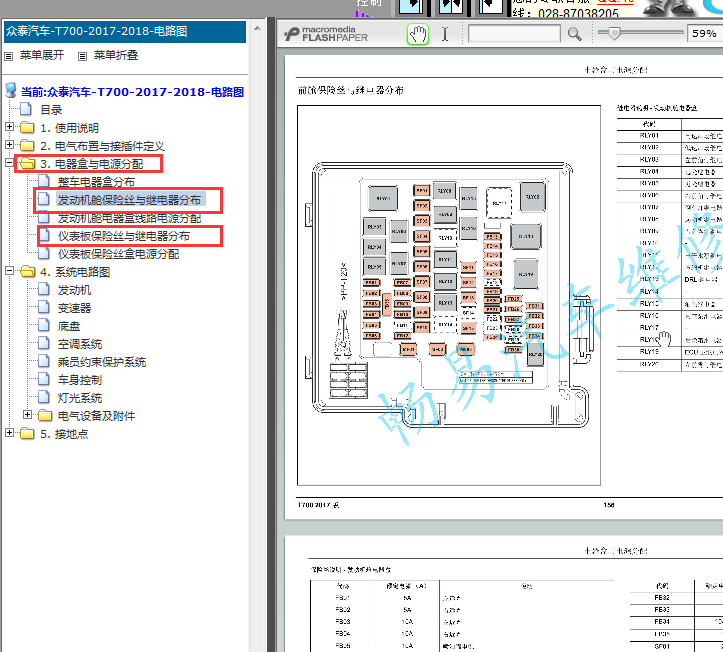
Task: Click the page icon for 车身控制
Action: tap(44, 379)
